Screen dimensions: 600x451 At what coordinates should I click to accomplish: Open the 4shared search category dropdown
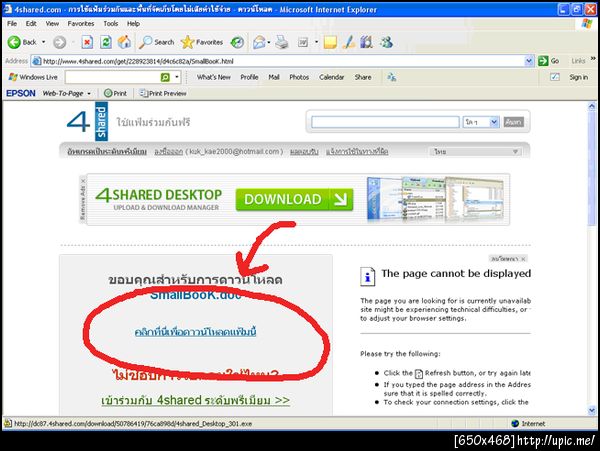click(x=481, y=122)
